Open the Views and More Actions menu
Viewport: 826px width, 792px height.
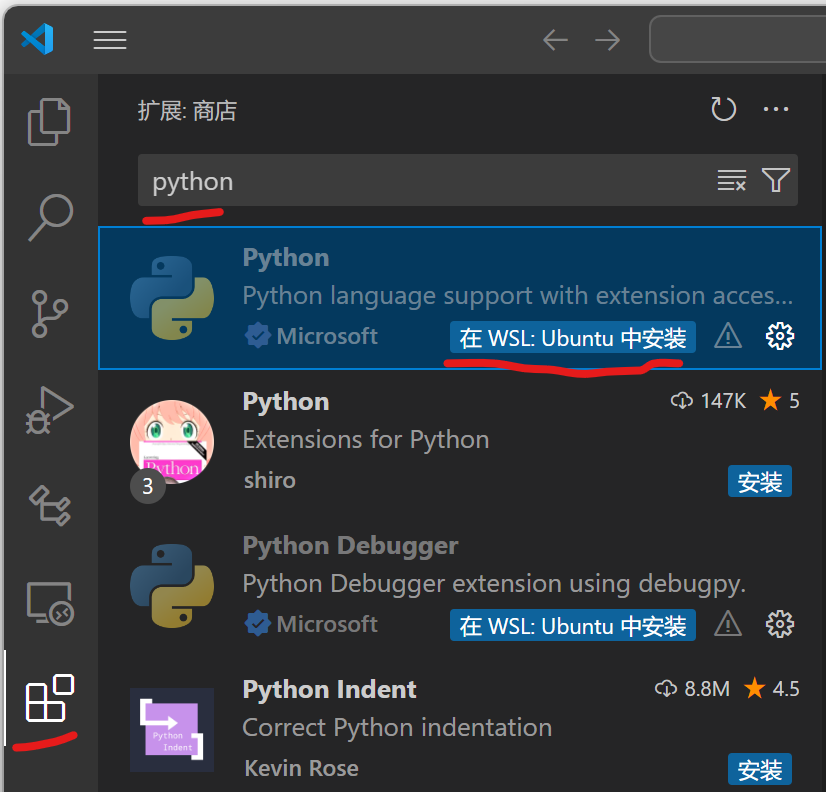776,109
